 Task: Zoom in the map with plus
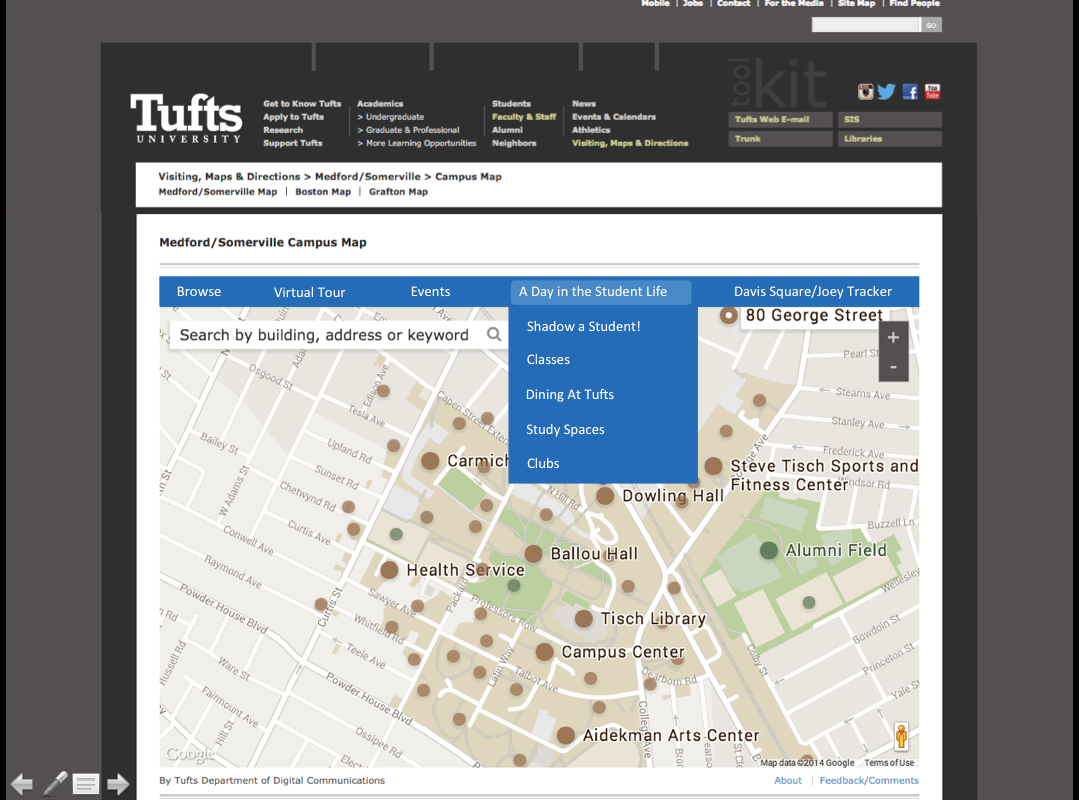coord(893,338)
